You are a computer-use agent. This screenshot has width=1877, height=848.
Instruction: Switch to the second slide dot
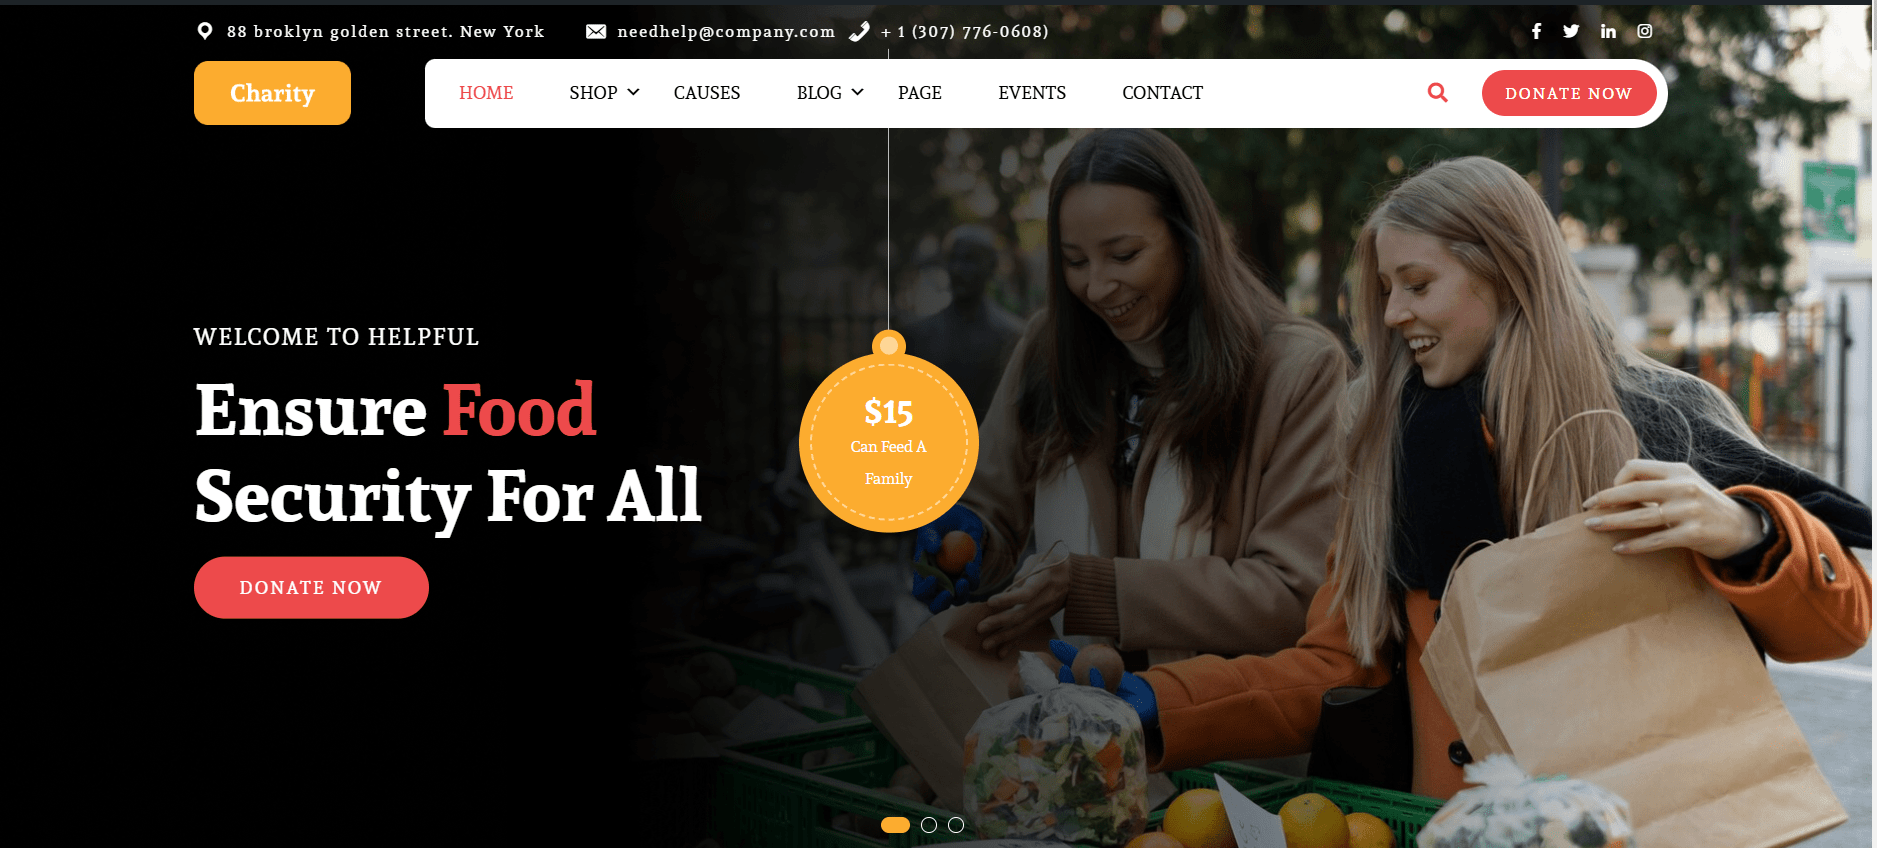pyautogui.click(x=929, y=825)
